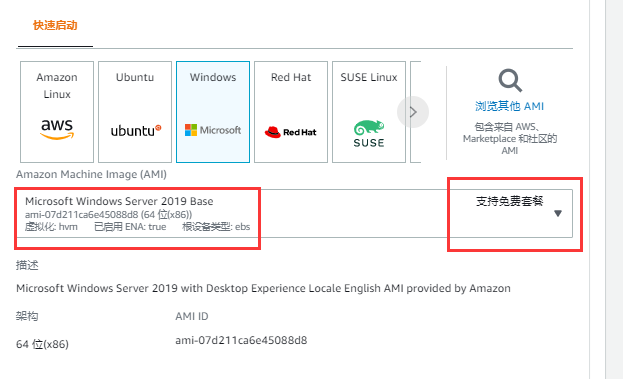Choose the Ubuntu AMI tile
Screen dimensions: 623x379
tap(135, 112)
